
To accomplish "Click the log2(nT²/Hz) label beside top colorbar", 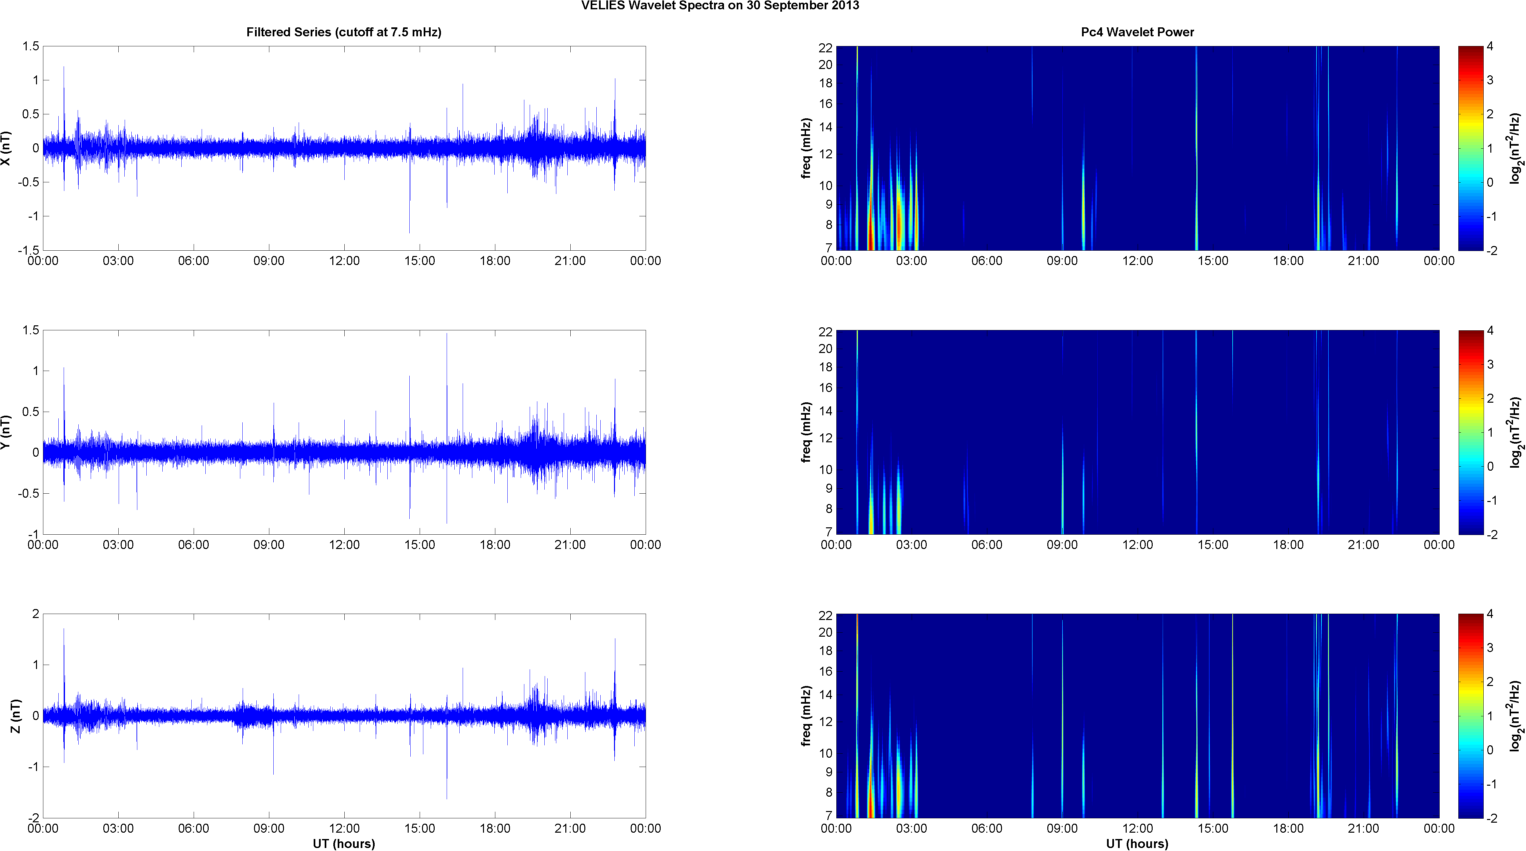I will (x=1516, y=148).
